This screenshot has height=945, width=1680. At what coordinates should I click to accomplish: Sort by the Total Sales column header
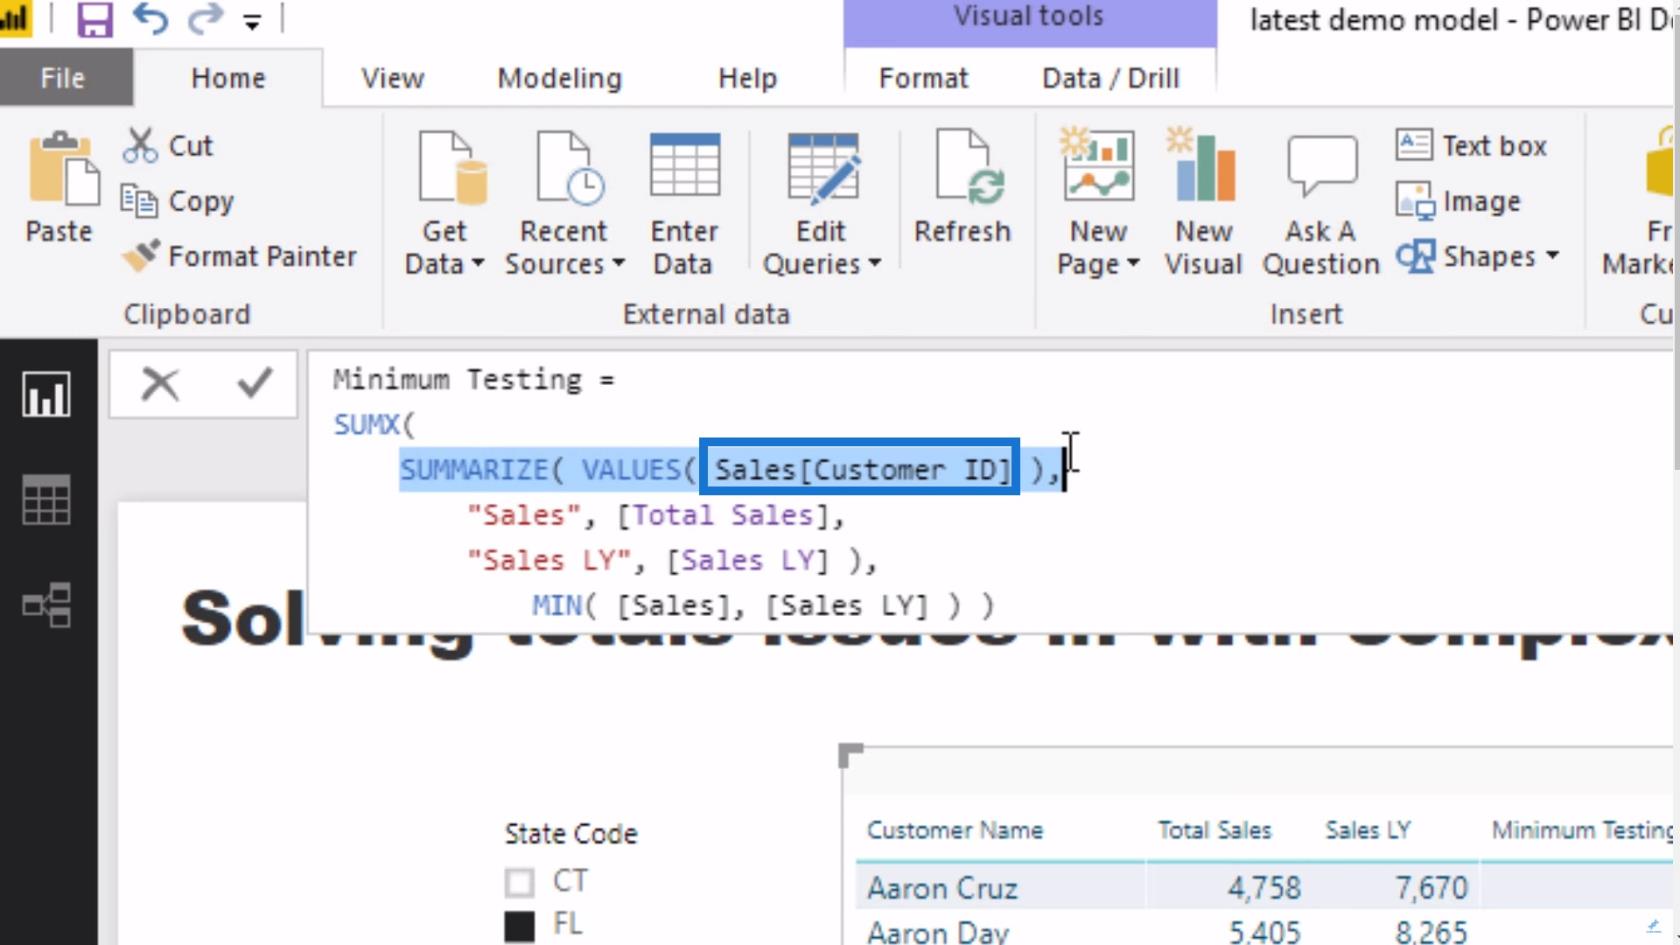click(1215, 830)
